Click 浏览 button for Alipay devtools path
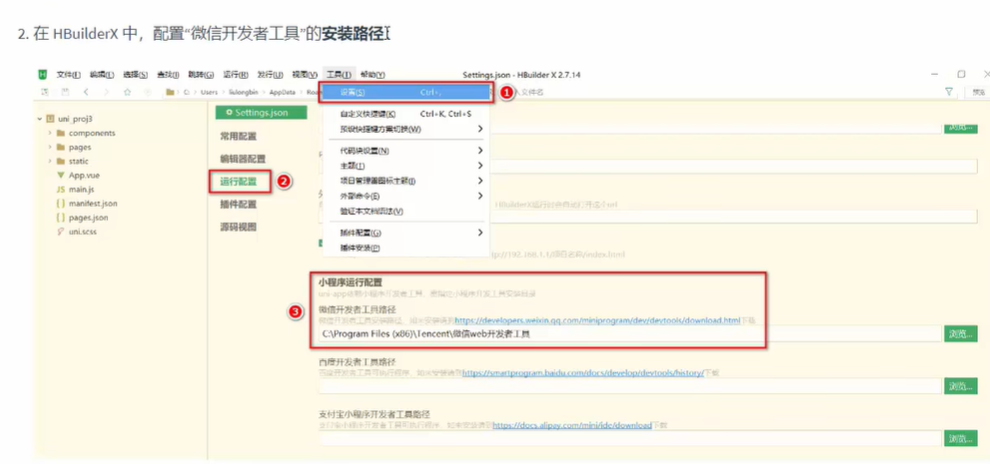Screen dimensions: 990x464 [x=961, y=438]
